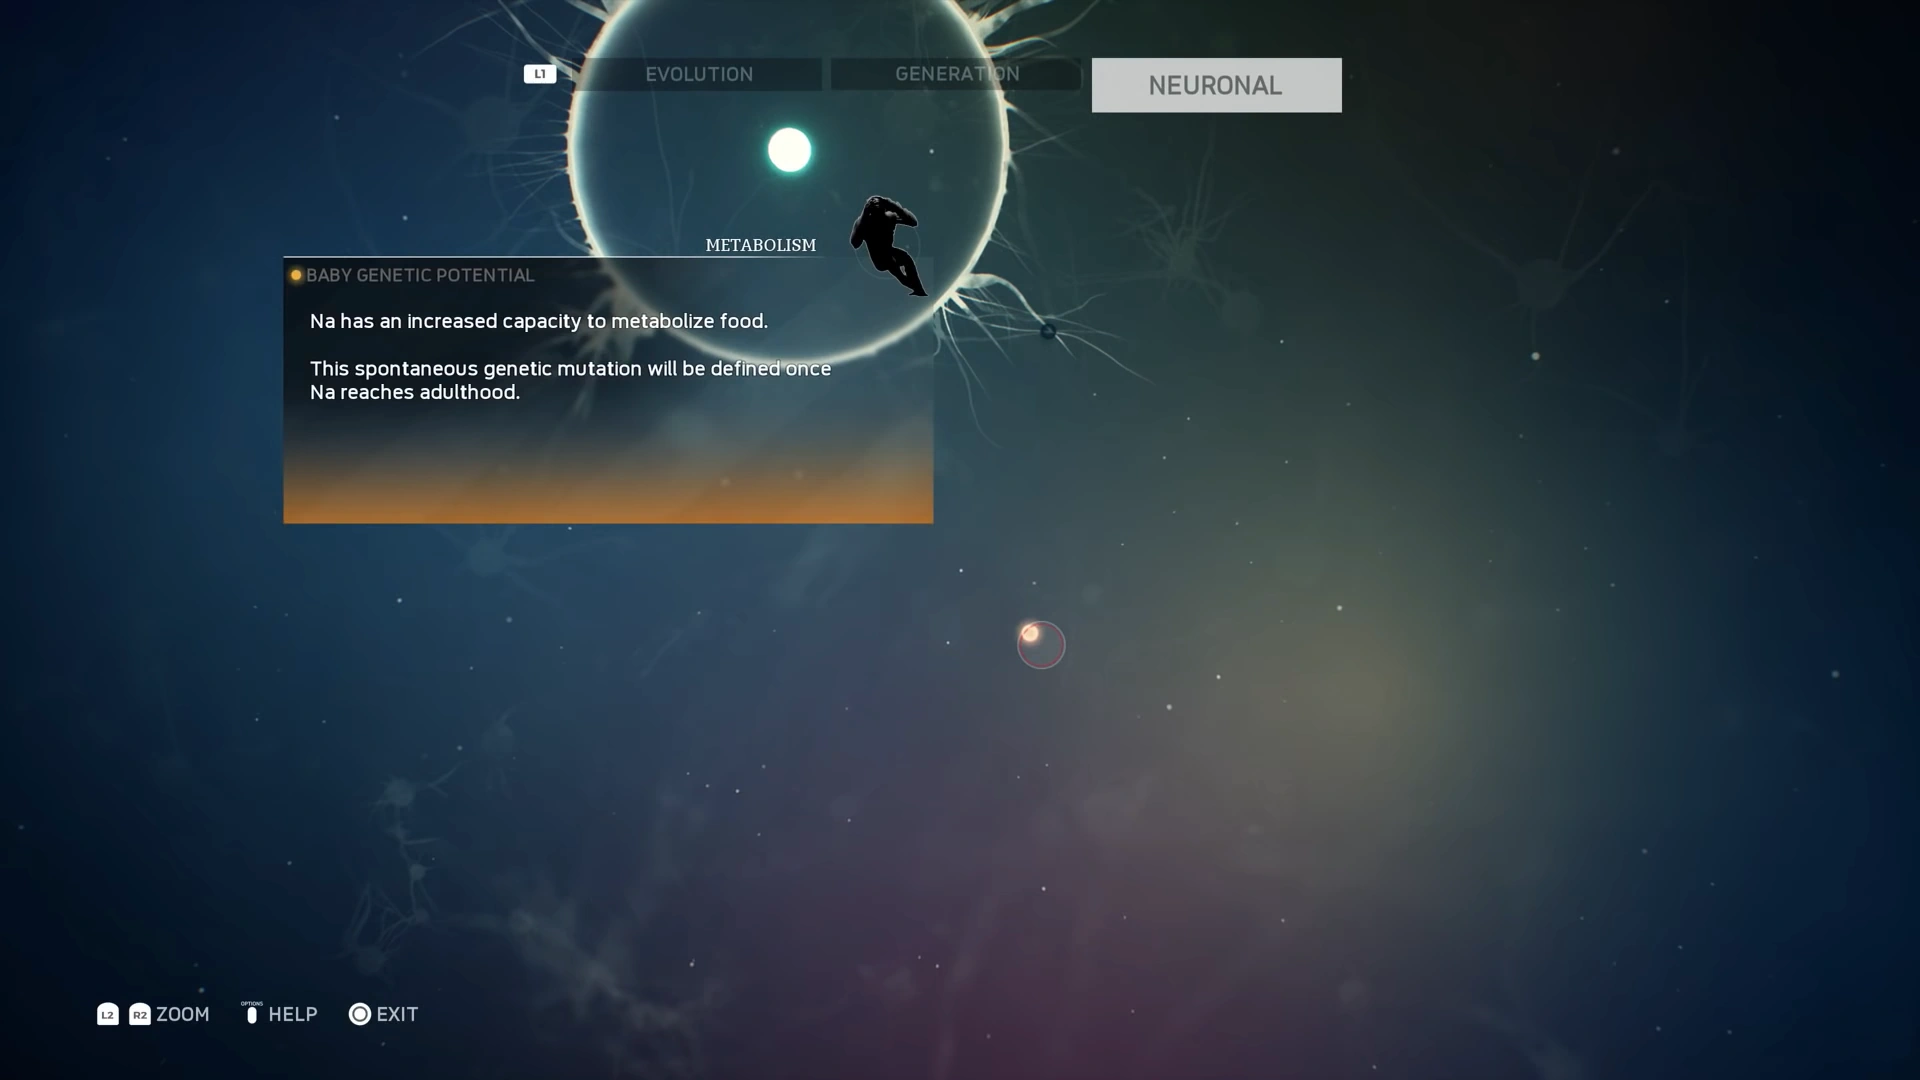The height and width of the screenshot is (1080, 1920).
Task: Click EXIT to leave the menu
Action: [397, 1014]
